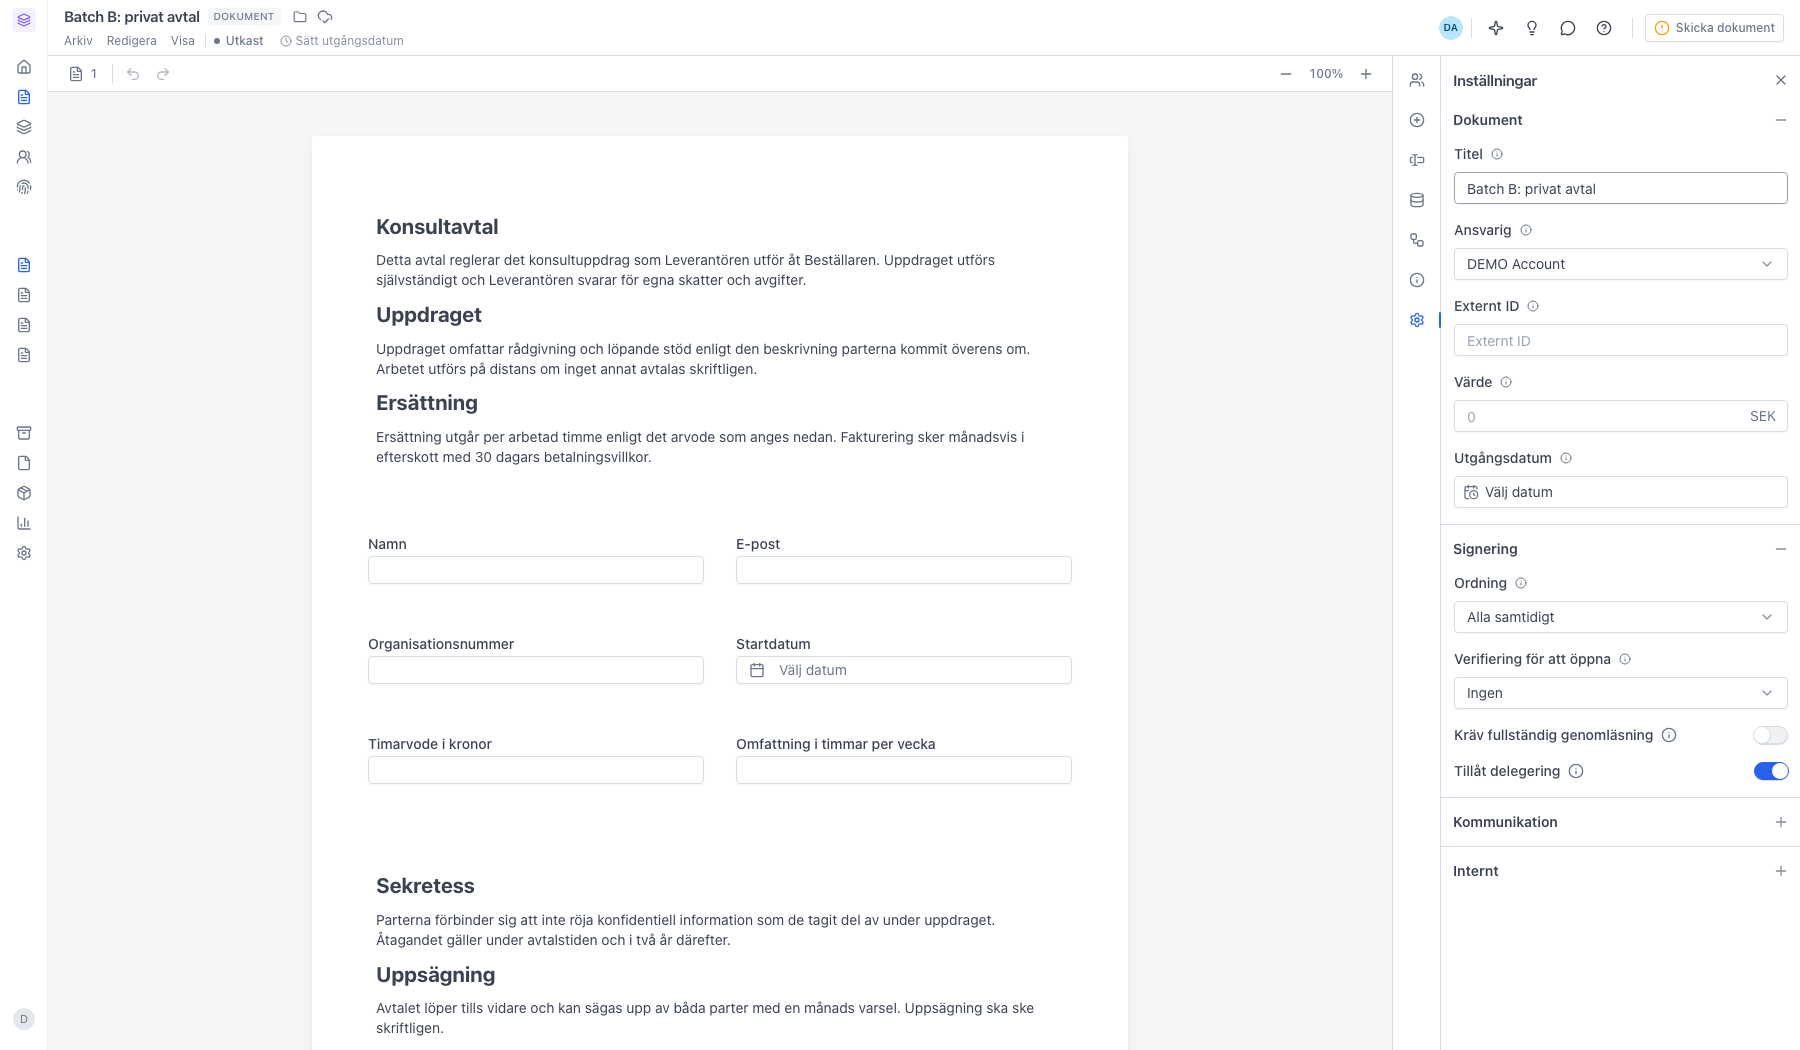
Task: Collapse the Dokument section
Action: pos(1781,120)
